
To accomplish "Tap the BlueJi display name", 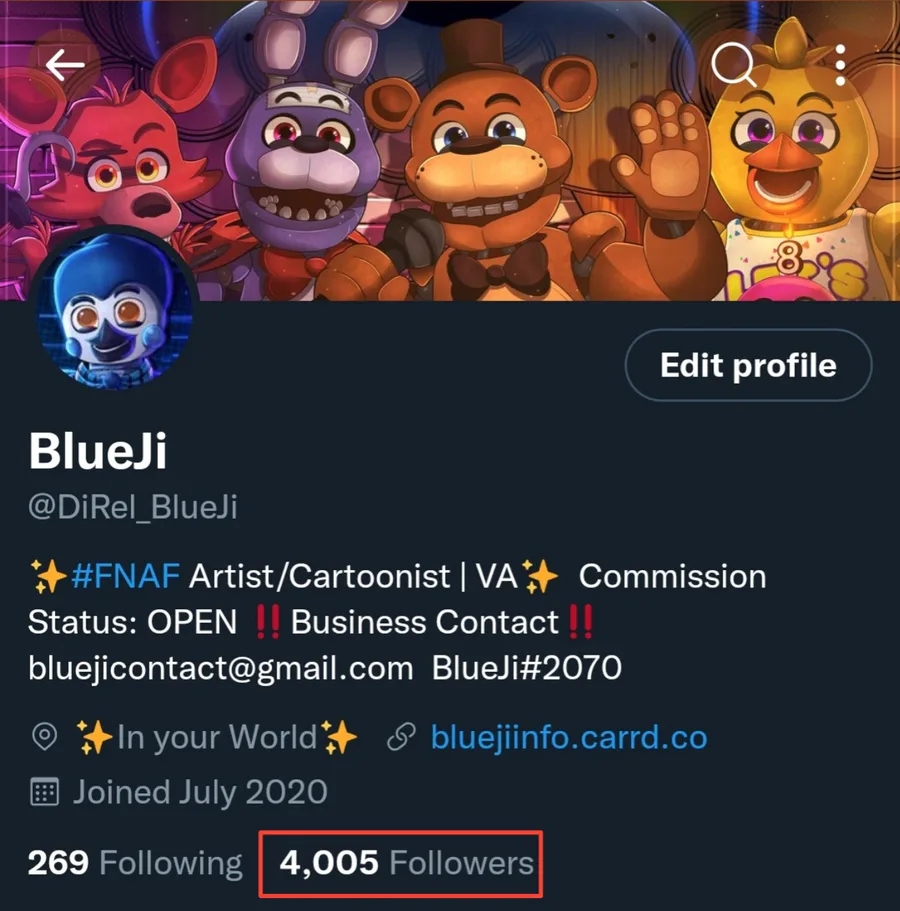I will click(x=98, y=451).
